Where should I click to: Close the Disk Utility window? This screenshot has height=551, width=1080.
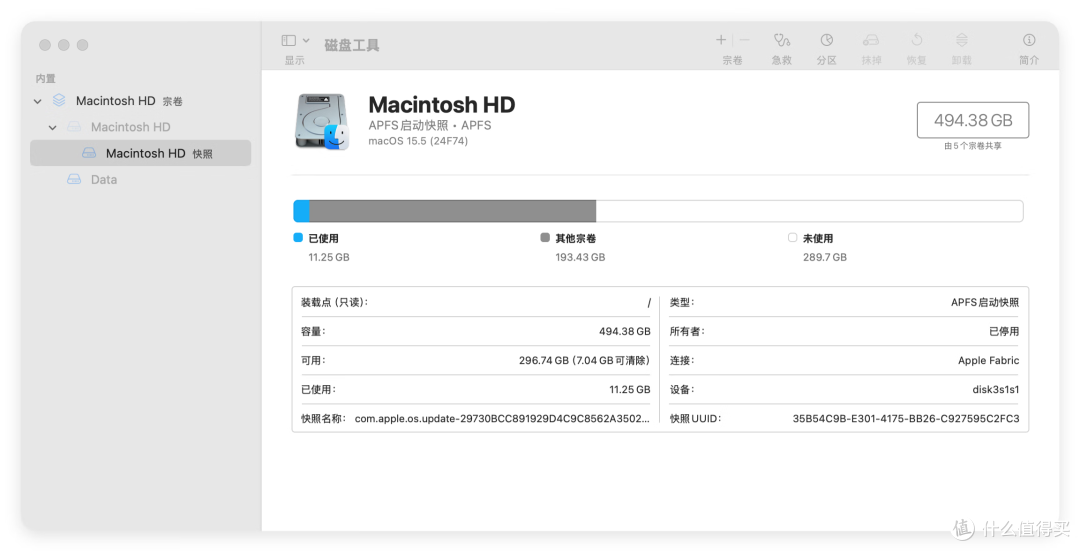45,45
